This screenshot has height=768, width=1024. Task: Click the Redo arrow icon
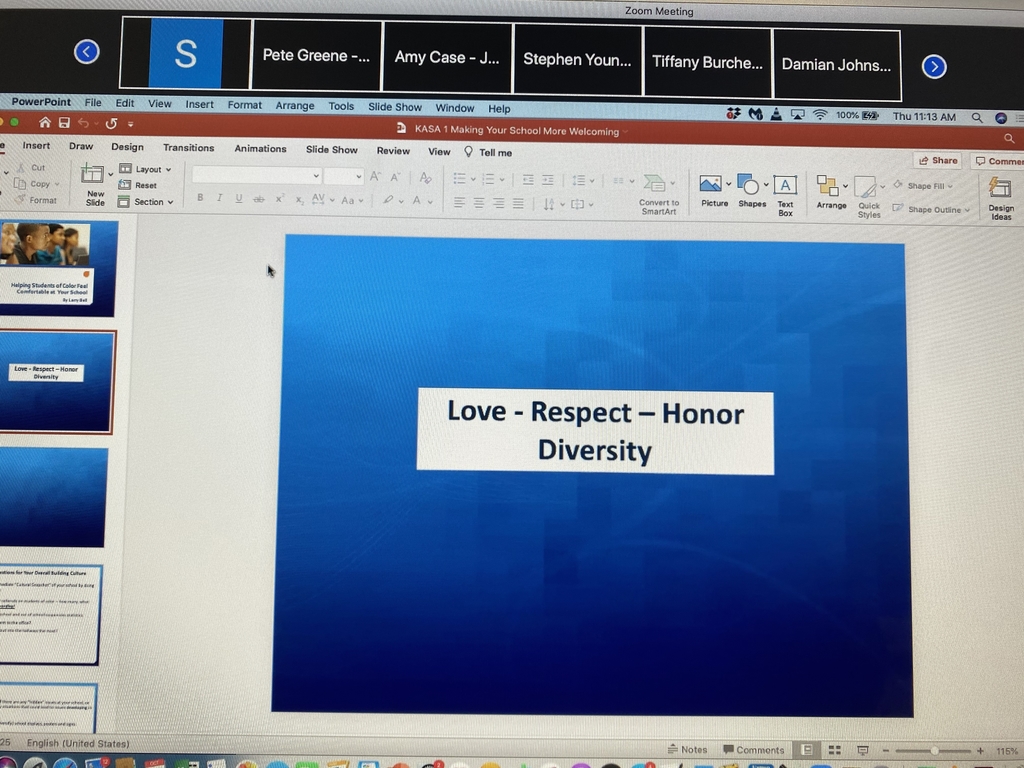[112, 123]
